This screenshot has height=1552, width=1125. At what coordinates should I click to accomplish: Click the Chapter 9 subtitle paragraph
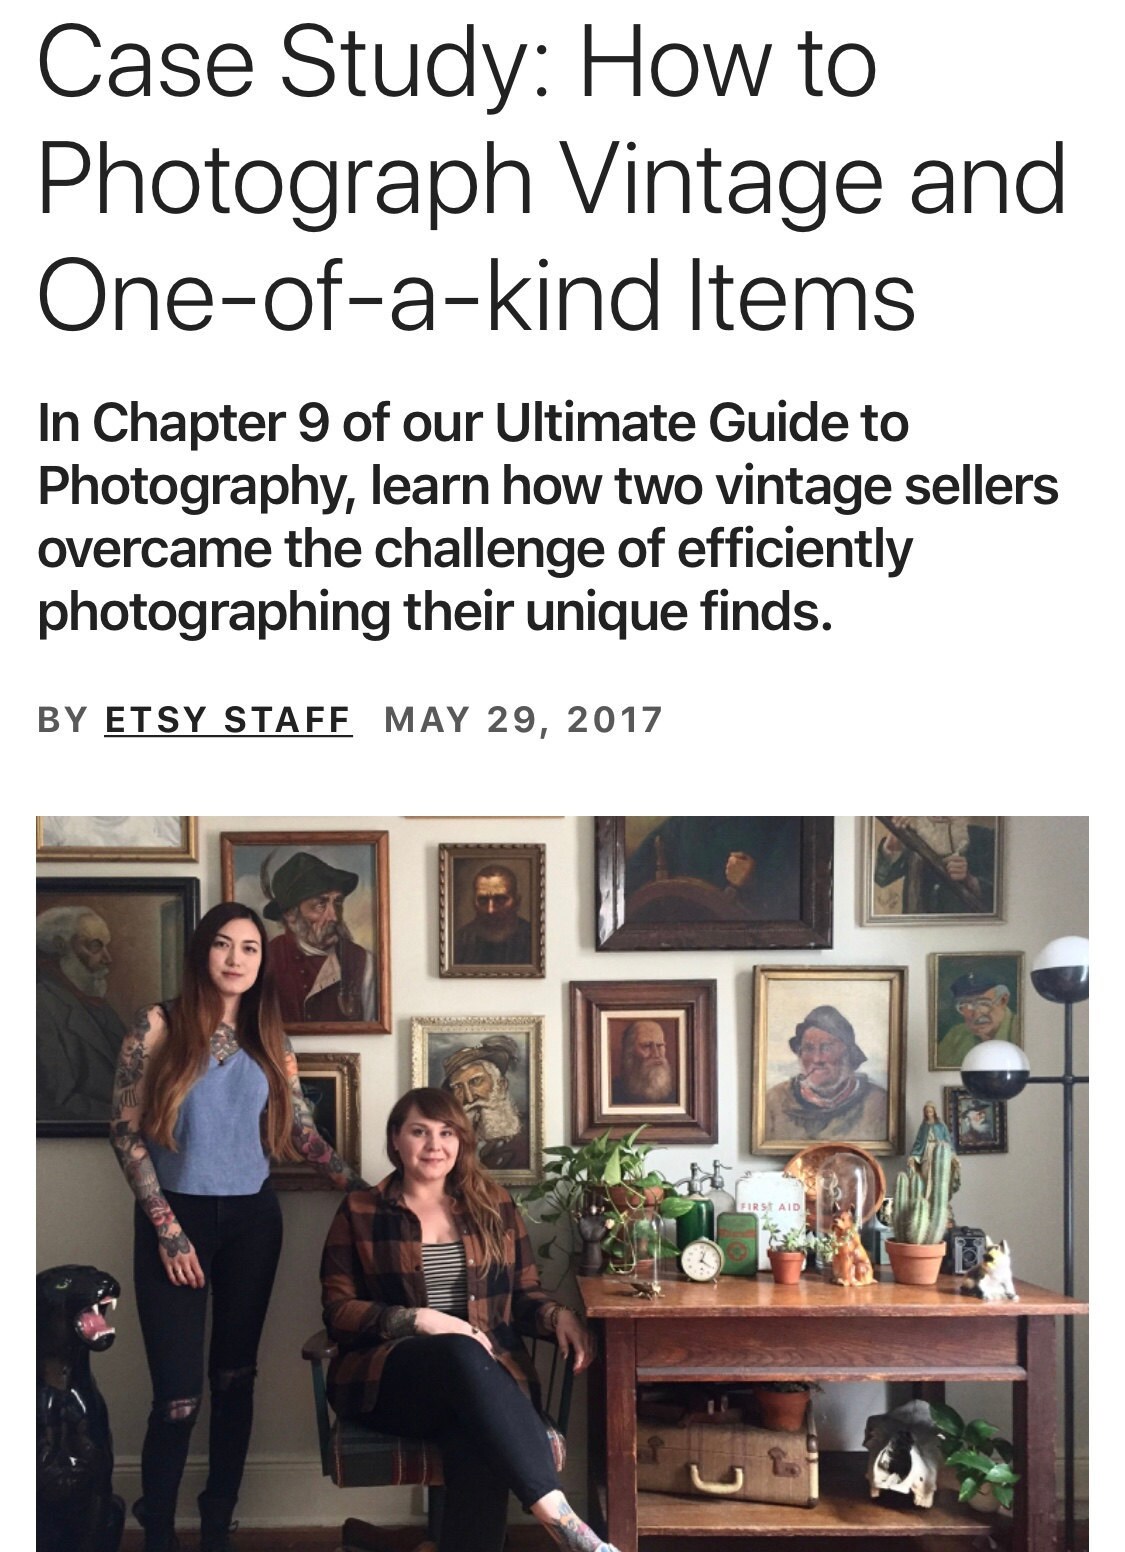click(547, 518)
